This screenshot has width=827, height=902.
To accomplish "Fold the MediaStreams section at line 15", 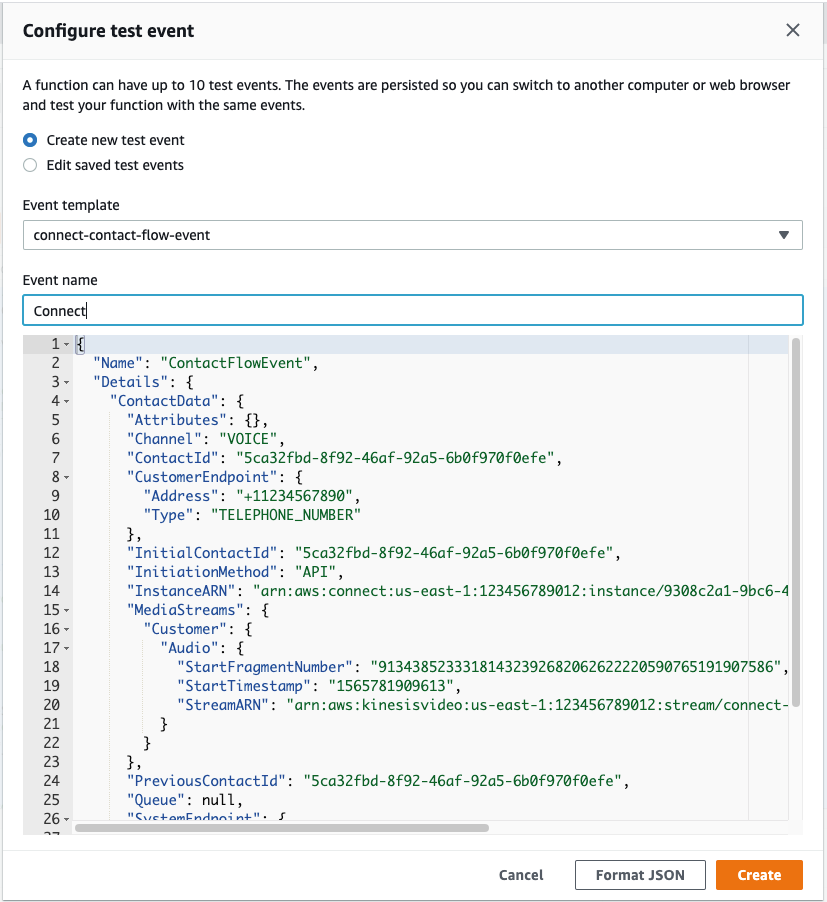I will click(66, 609).
